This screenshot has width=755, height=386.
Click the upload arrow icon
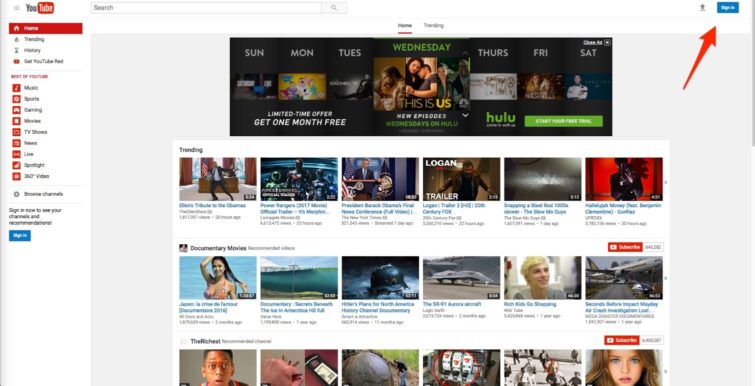703,8
